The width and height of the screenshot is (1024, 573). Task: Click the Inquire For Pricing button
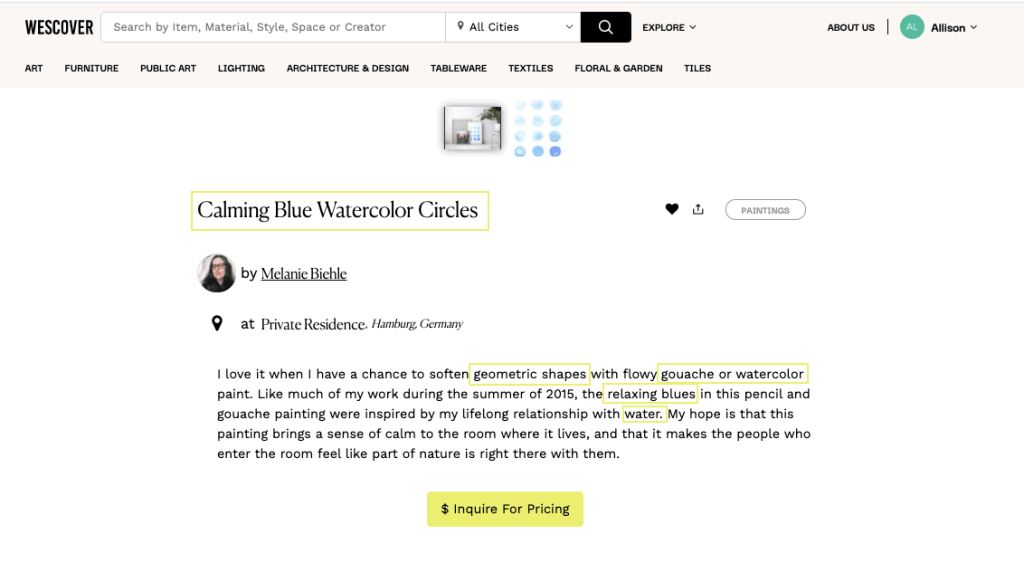pyautogui.click(x=505, y=509)
